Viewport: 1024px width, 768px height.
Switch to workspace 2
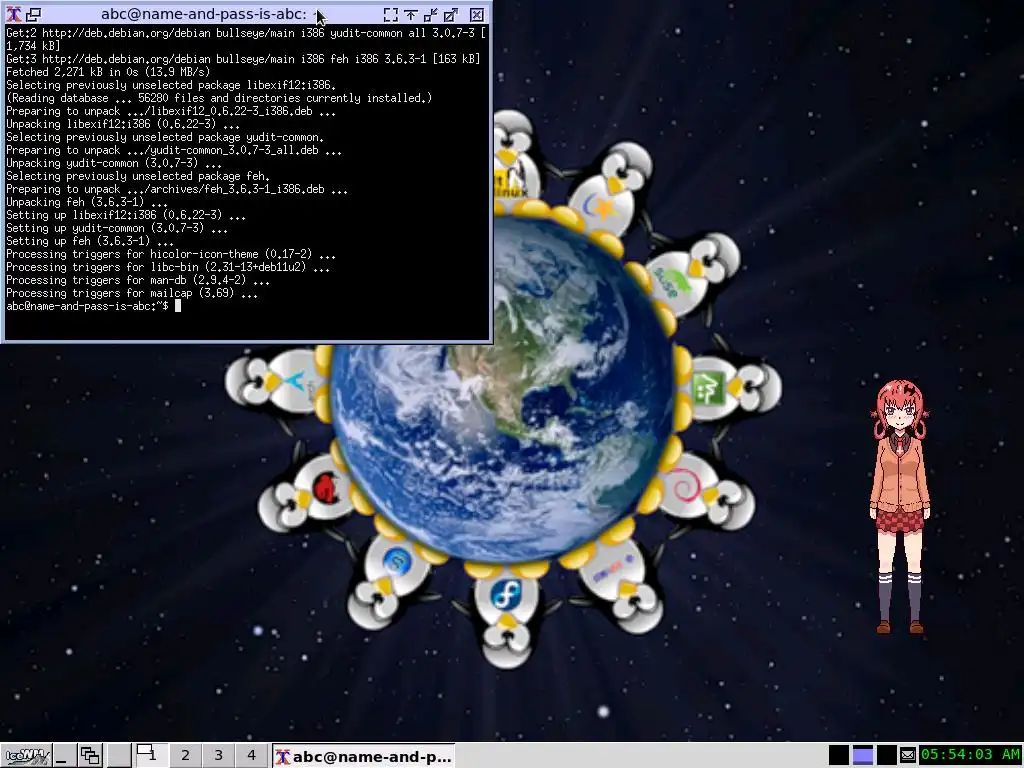click(185, 756)
